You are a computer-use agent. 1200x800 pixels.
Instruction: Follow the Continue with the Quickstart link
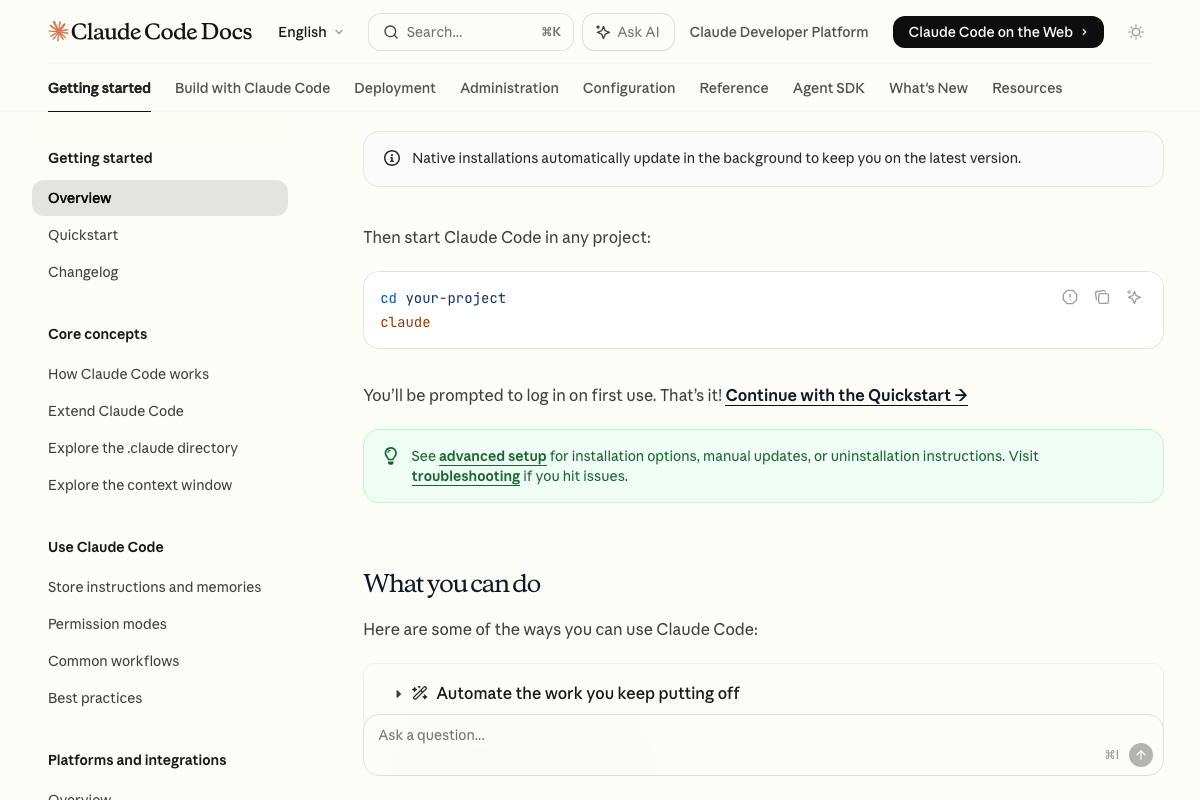pos(845,395)
